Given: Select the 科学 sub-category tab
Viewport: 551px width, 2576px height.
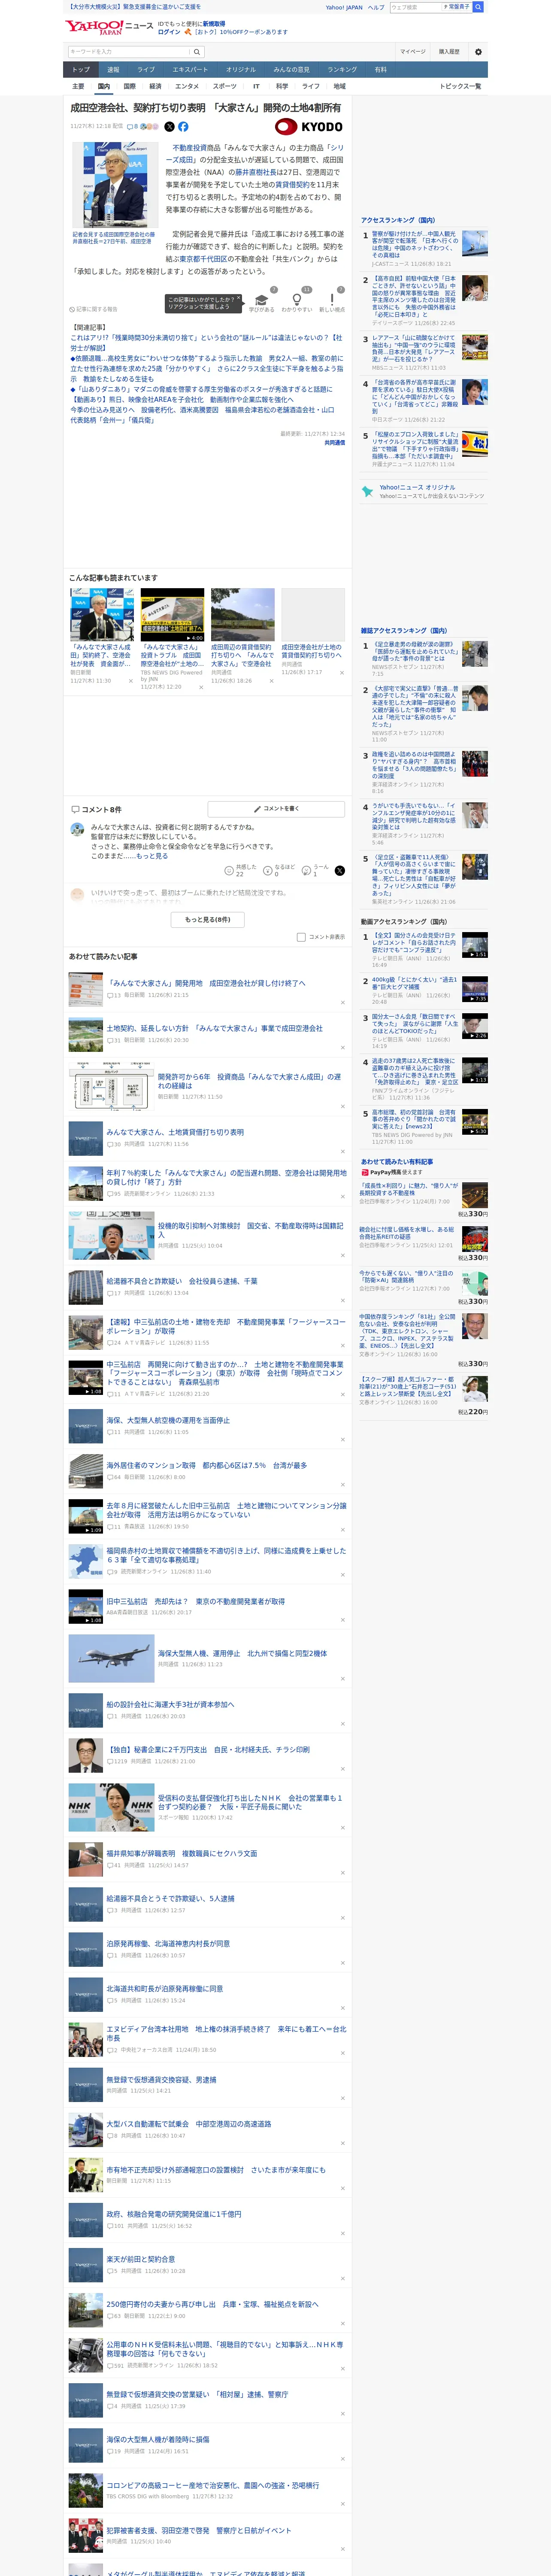Looking at the screenshot, I should (x=282, y=86).
